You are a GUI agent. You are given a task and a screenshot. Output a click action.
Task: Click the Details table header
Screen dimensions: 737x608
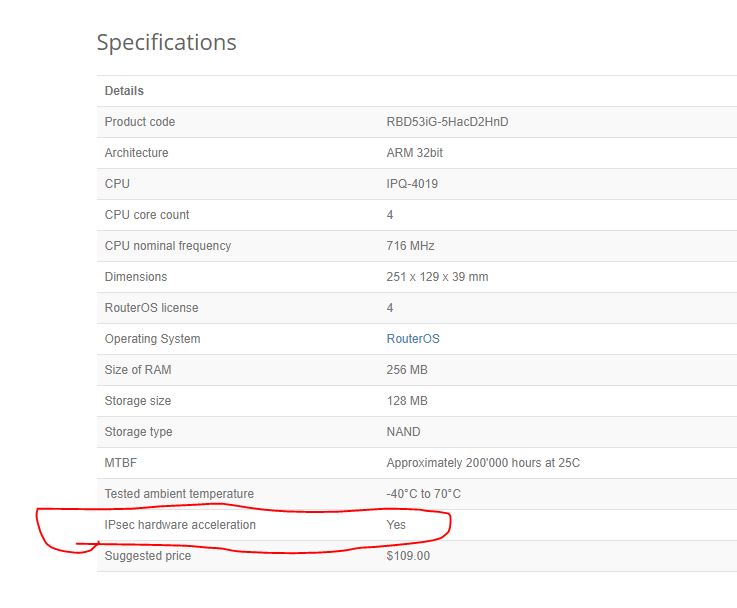tap(124, 91)
